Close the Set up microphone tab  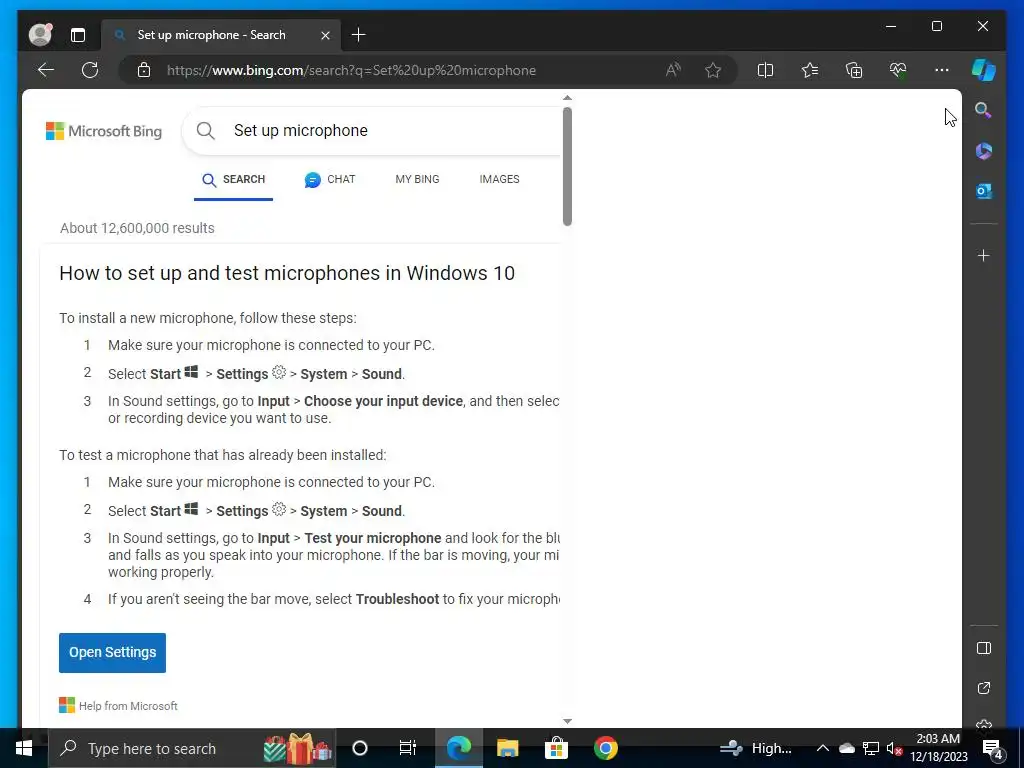click(325, 35)
